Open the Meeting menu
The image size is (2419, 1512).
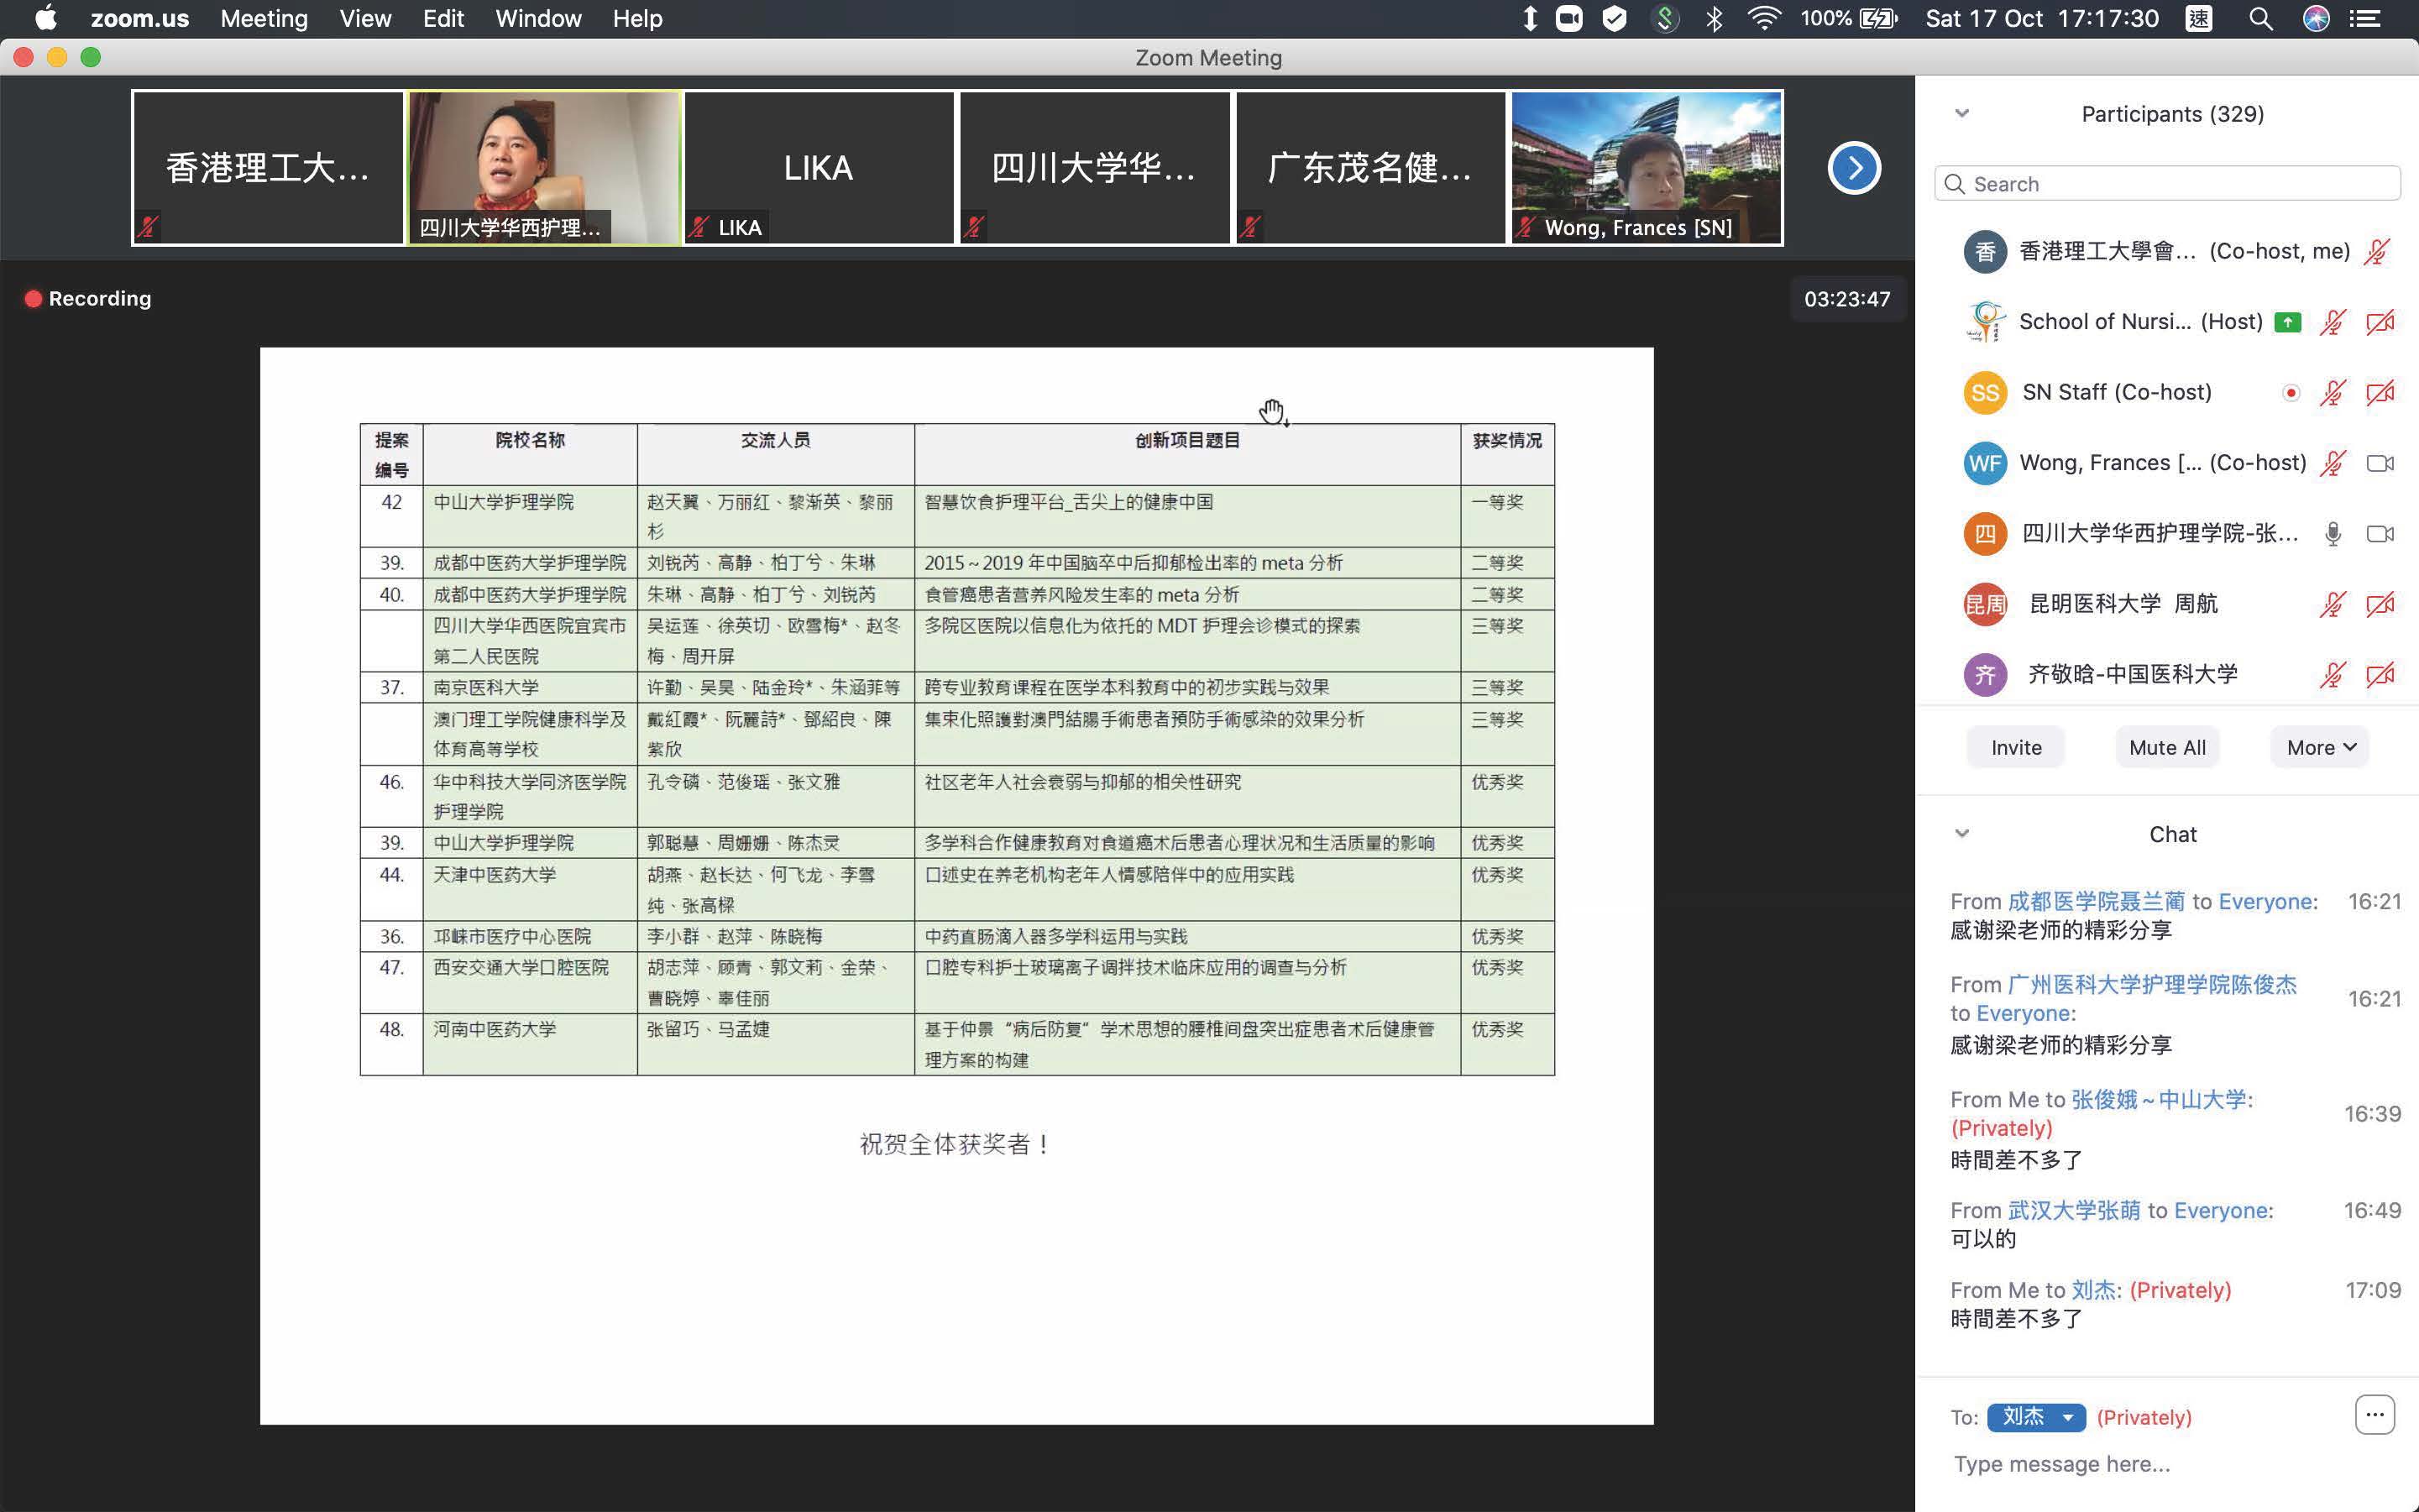pyautogui.click(x=264, y=19)
